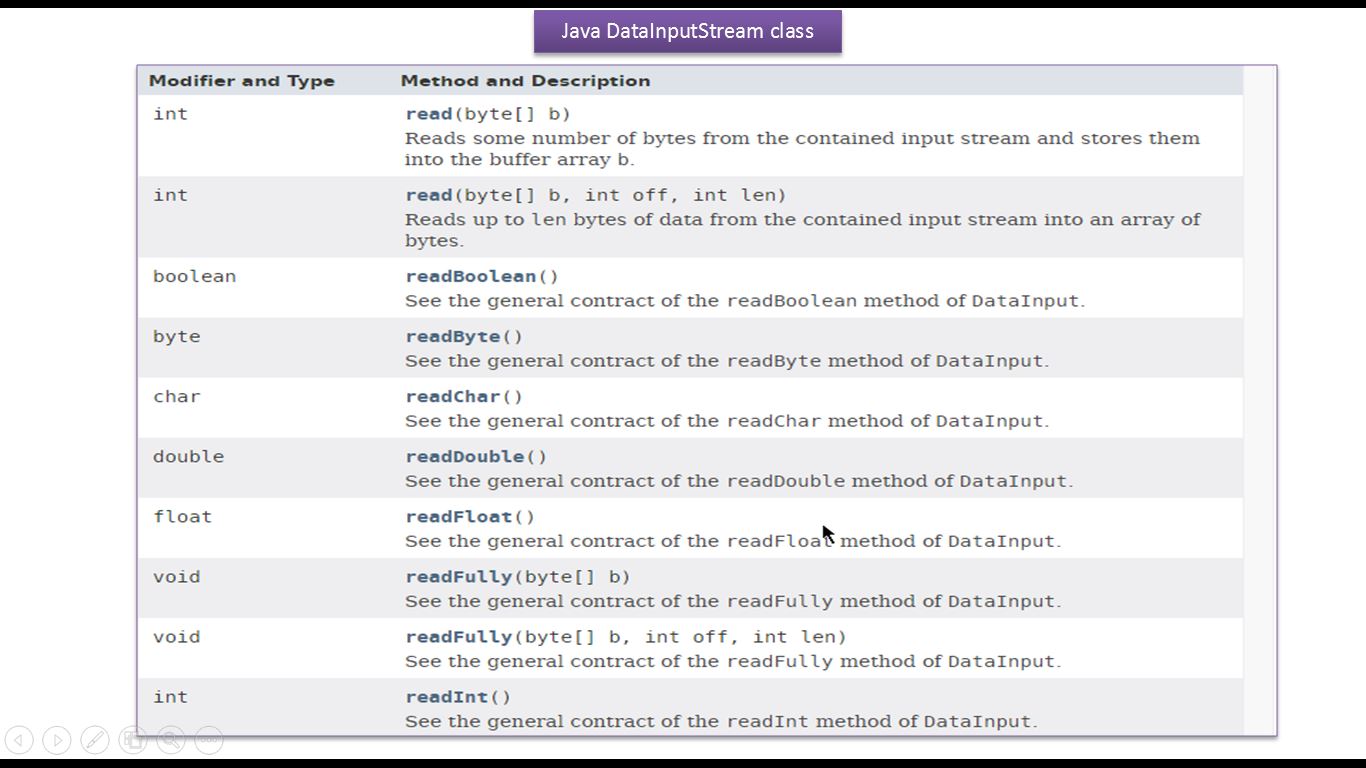
Task: Click the readDouble() method link
Action: (465, 456)
